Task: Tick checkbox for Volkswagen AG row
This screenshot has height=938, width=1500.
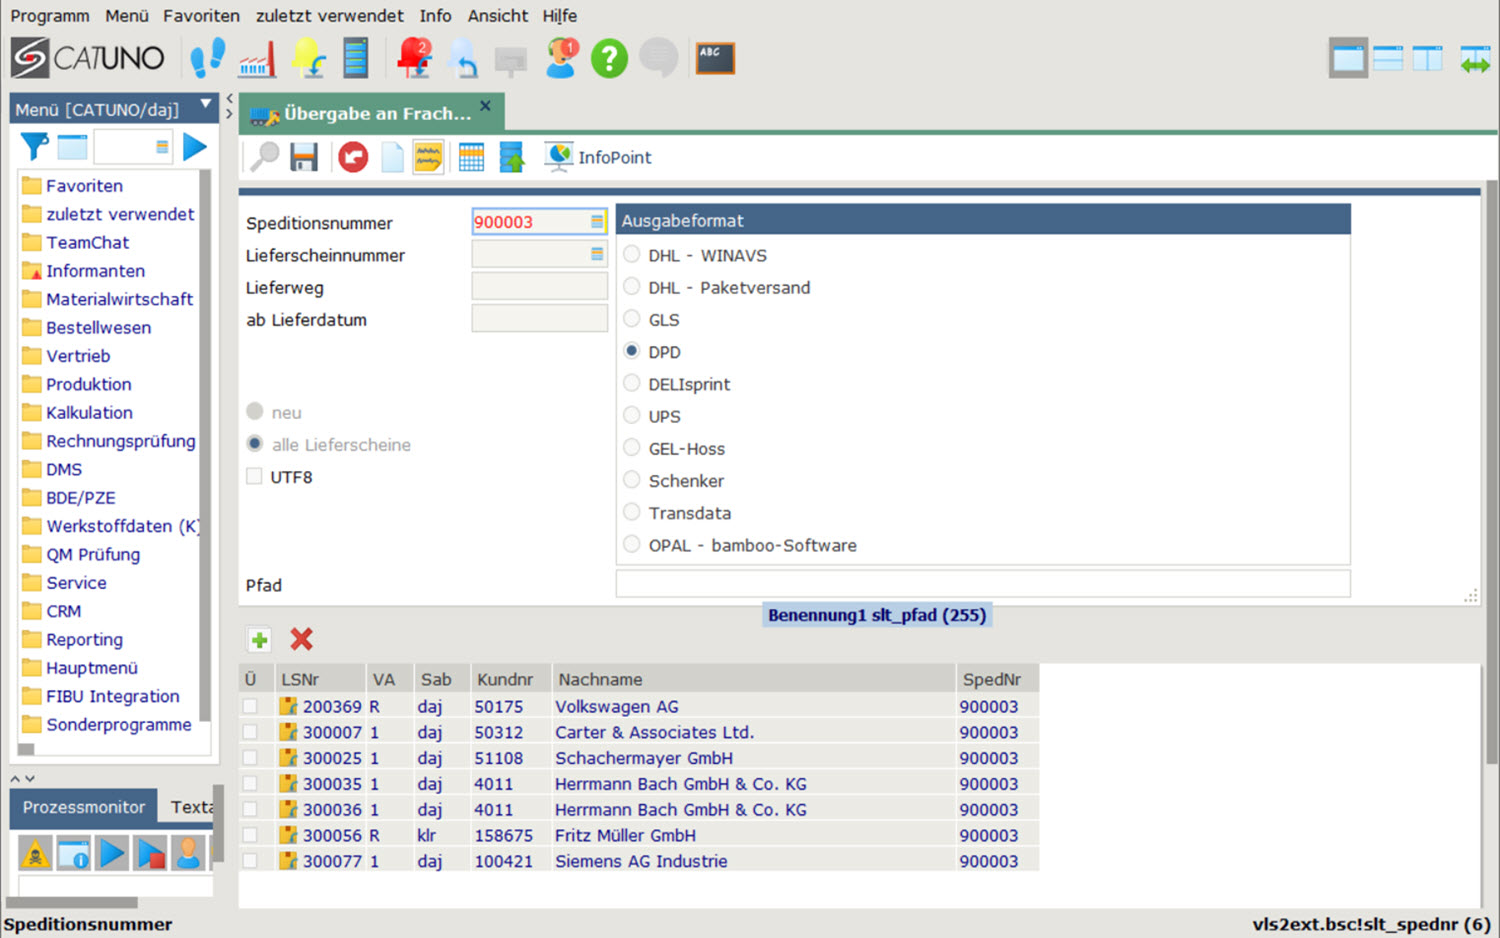Action: 250,707
